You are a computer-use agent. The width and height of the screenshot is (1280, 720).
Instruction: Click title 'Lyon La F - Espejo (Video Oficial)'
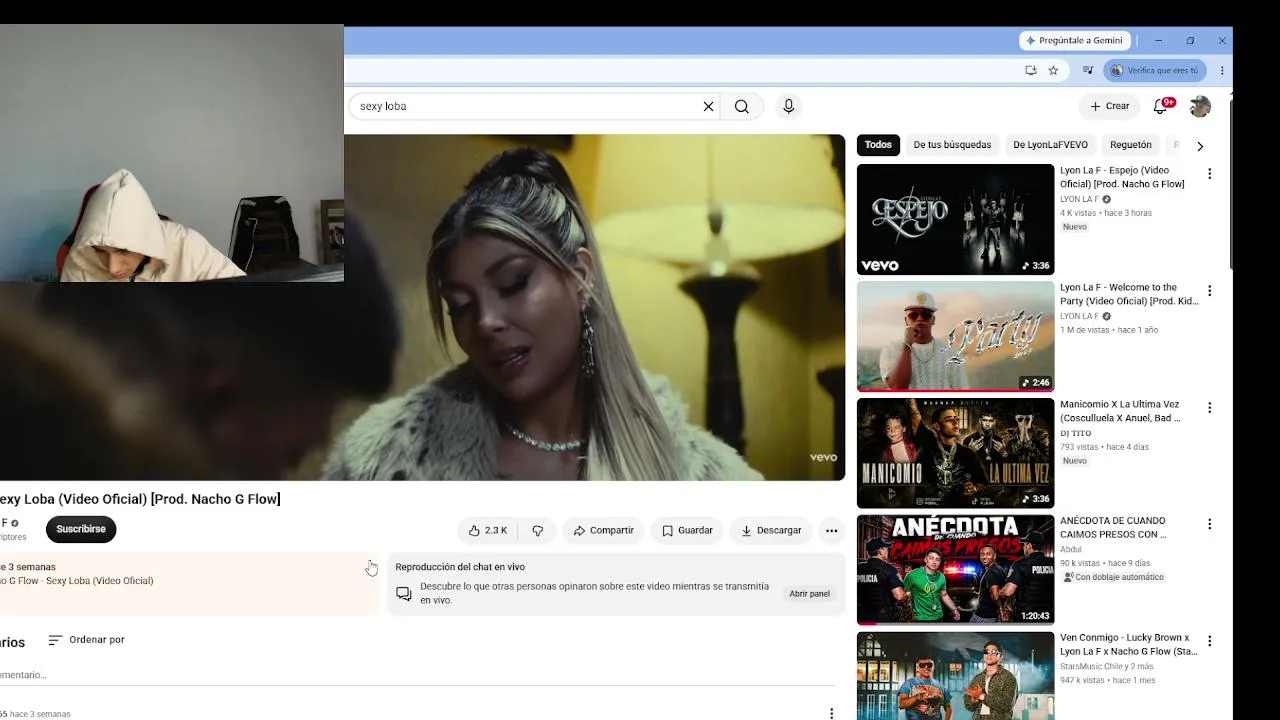(x=1122, y=177)
